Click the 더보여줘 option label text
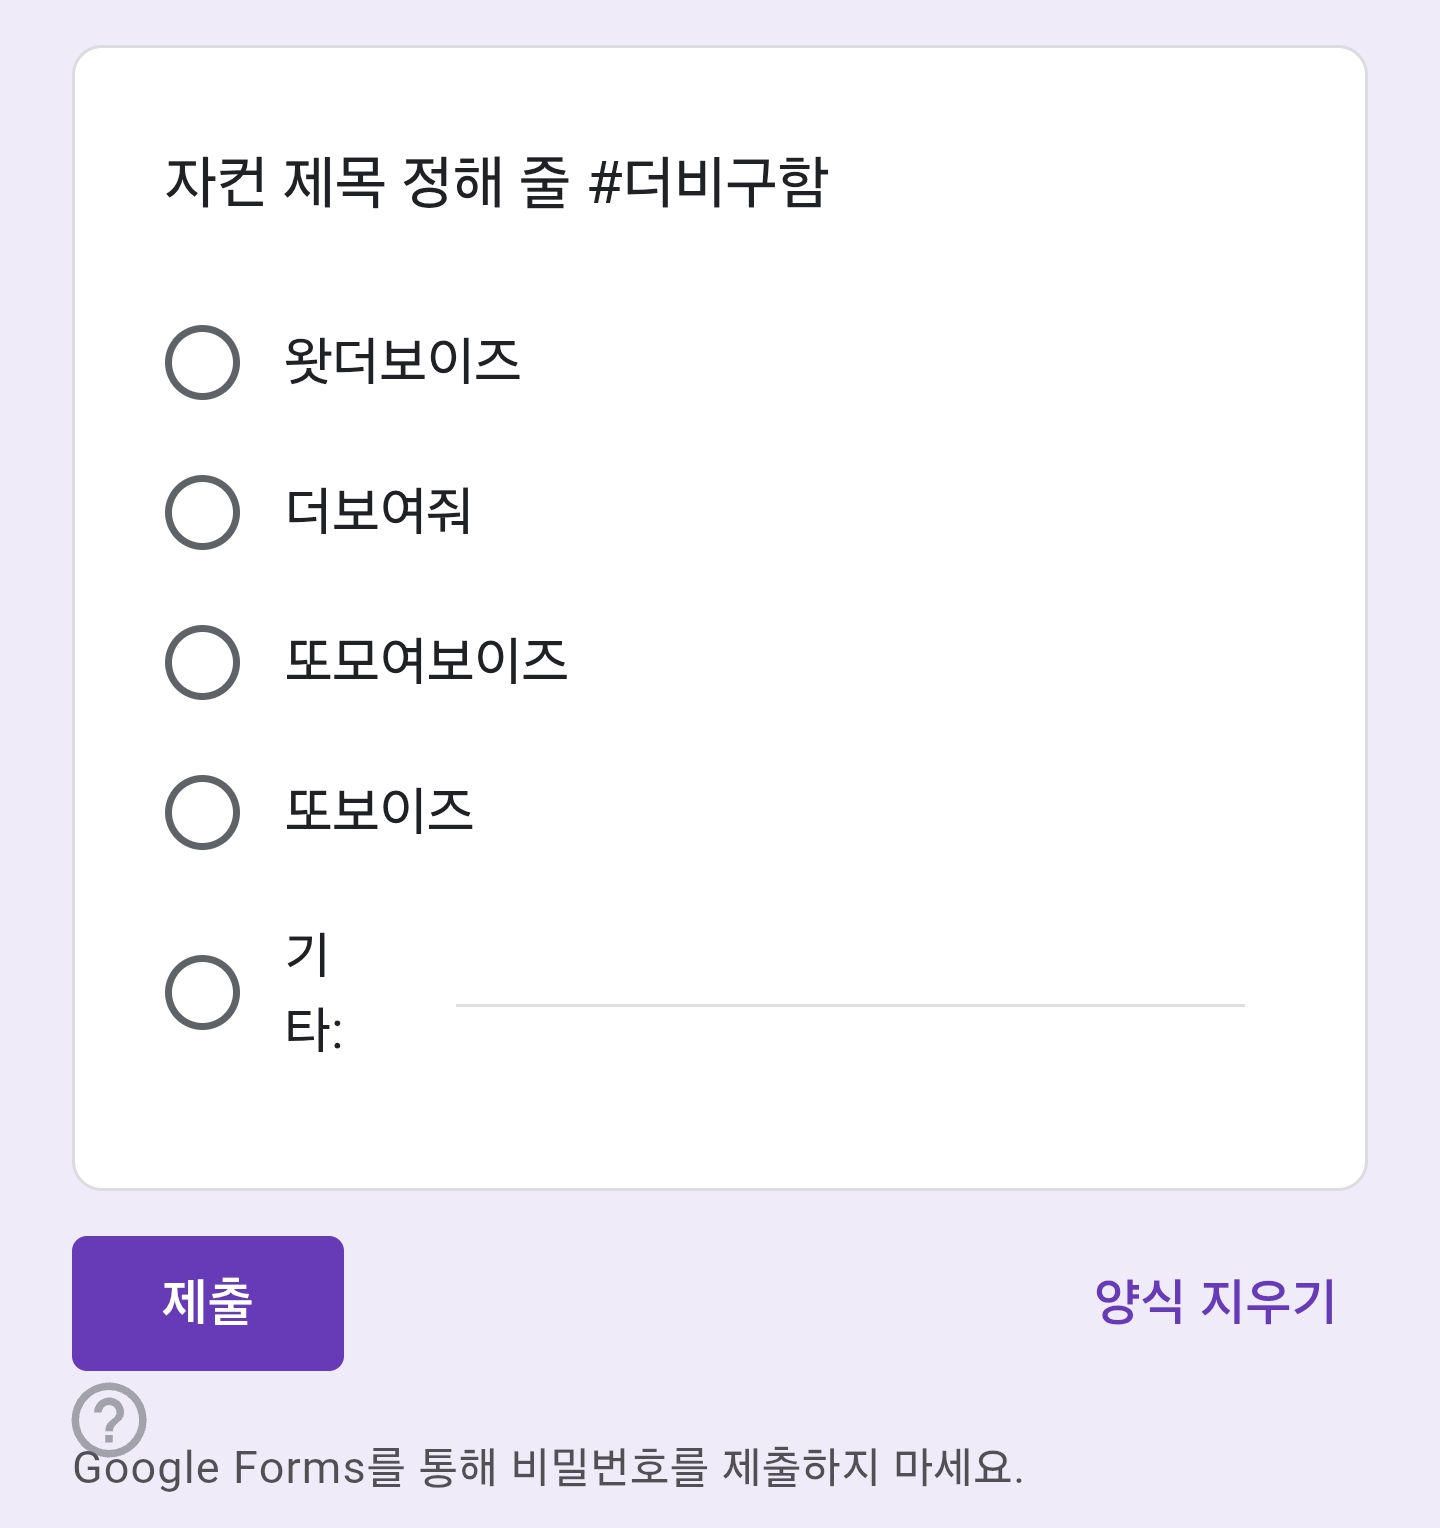This screenshot has height=1528, width=1440. [x=378, y=511]
